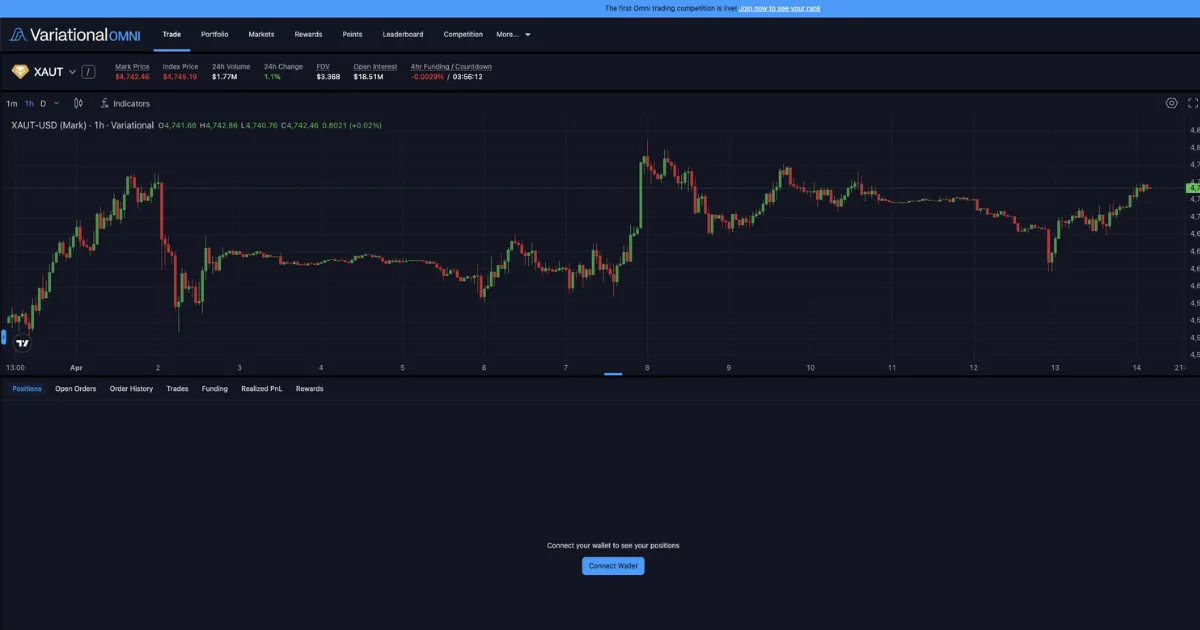Expand the More navigation menu
This screenshot has height=630, width=1200.
point(513,34)
